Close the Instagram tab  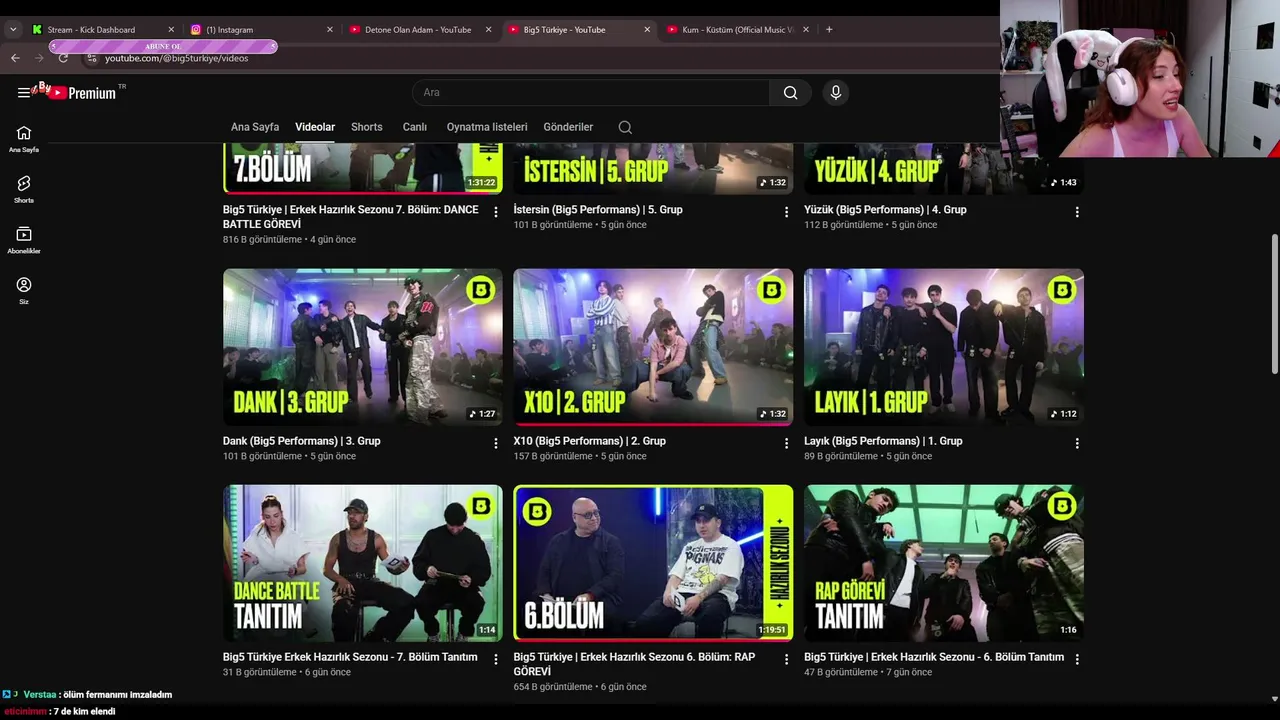tap(330, 30)
